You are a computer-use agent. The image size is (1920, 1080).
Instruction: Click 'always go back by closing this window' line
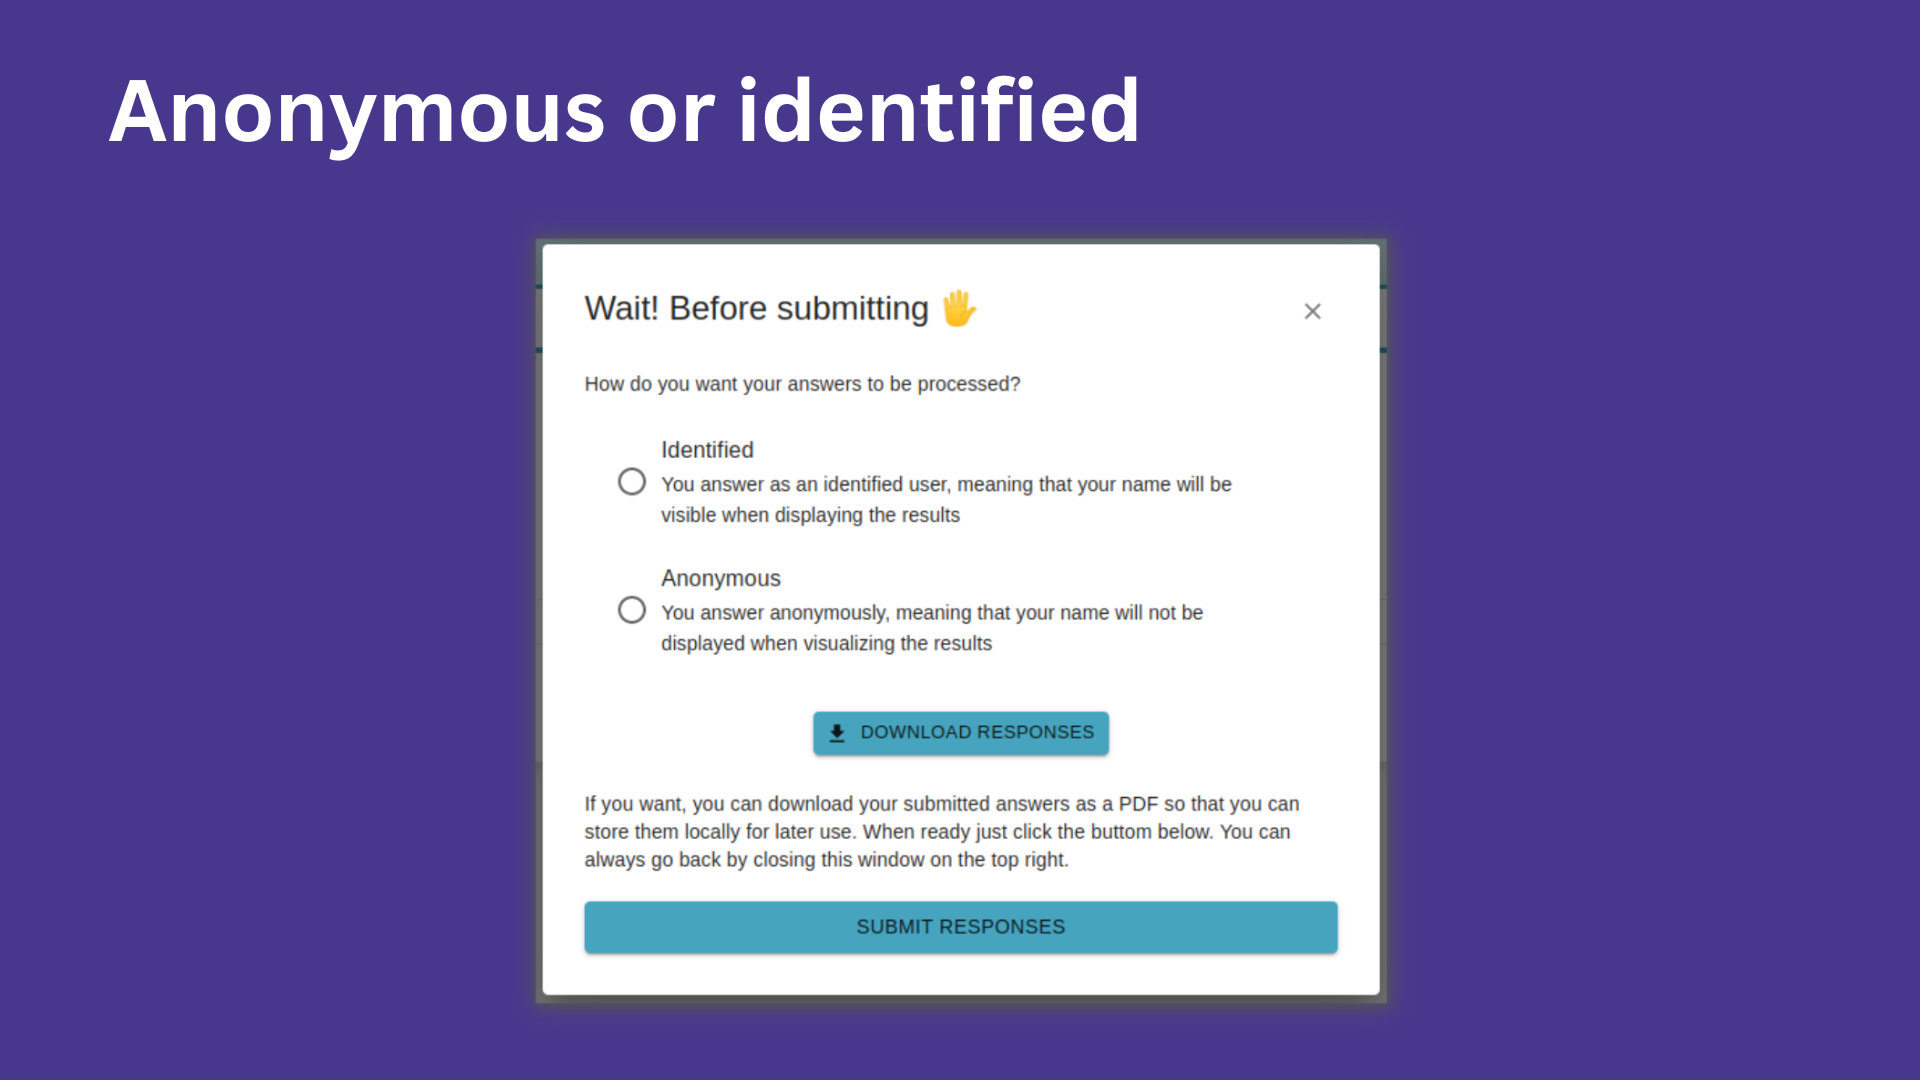(826, 860)
